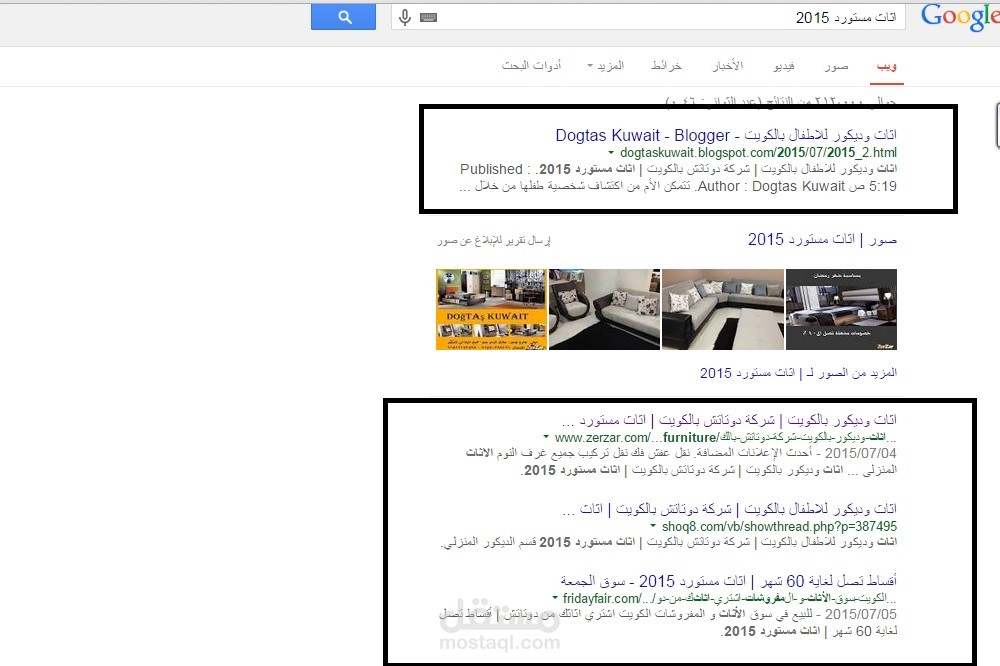
Task: Click المزيد من الصور لـ اثاث مستورد 2015
Action: point(798,373)
